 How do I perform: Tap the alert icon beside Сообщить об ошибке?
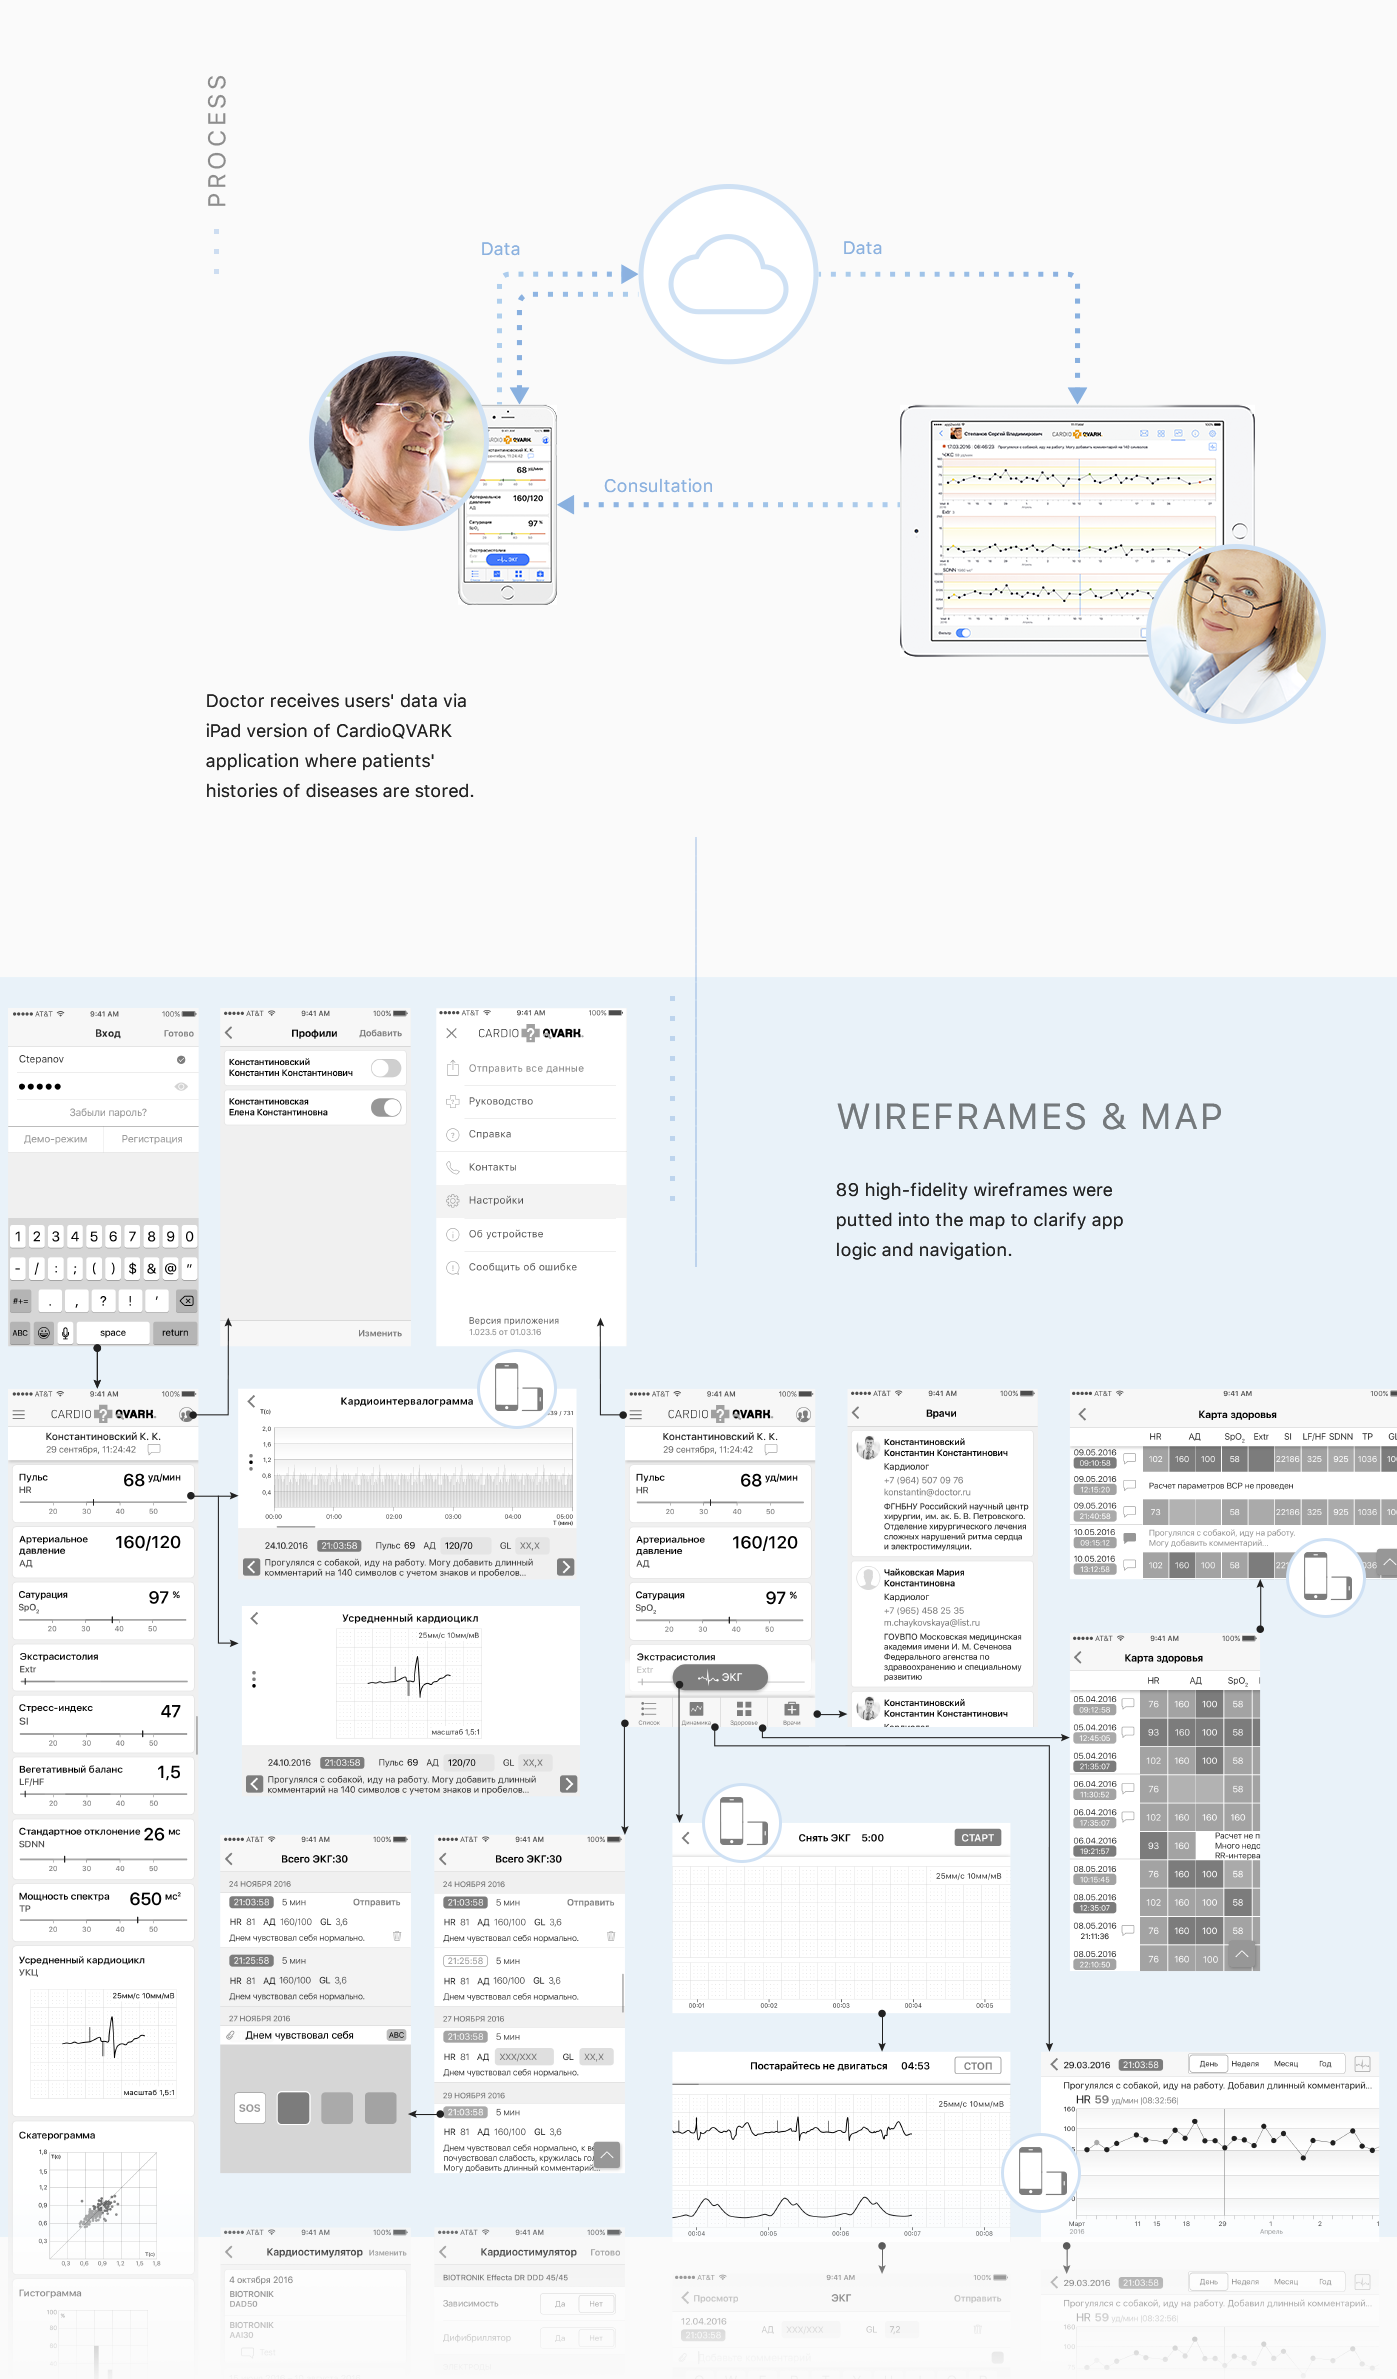click(x=452, y=1267)
